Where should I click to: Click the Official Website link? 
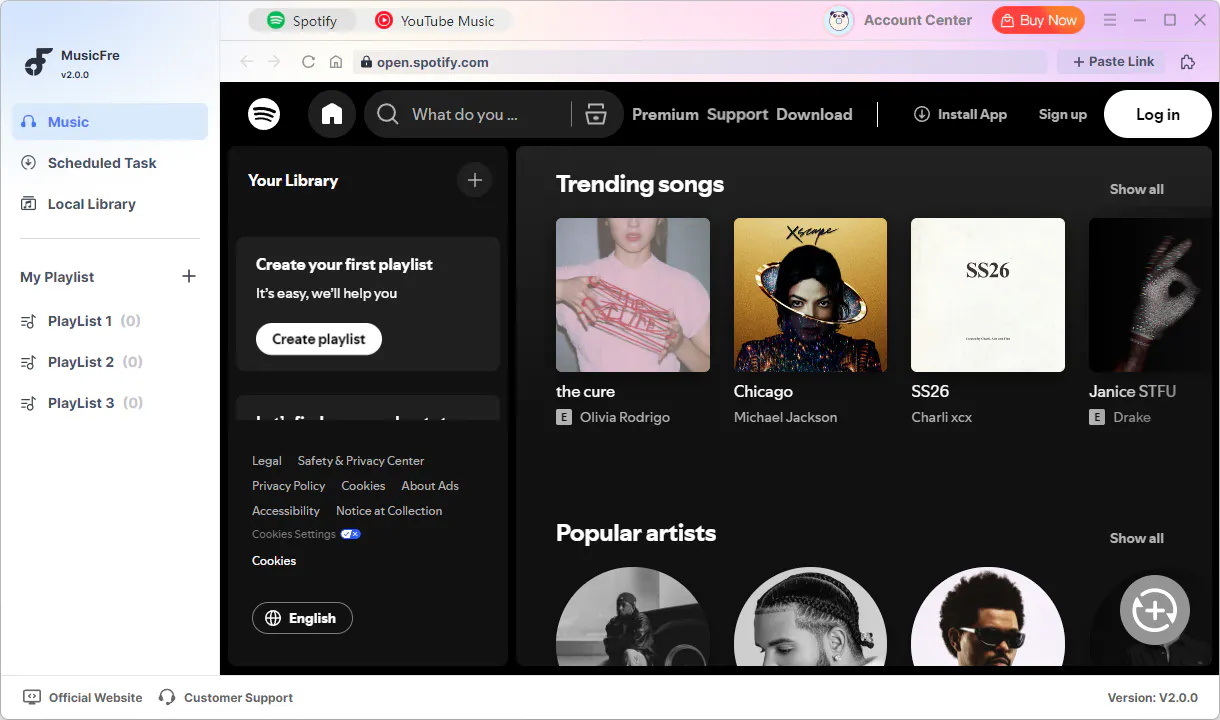(x=96, y=698)
